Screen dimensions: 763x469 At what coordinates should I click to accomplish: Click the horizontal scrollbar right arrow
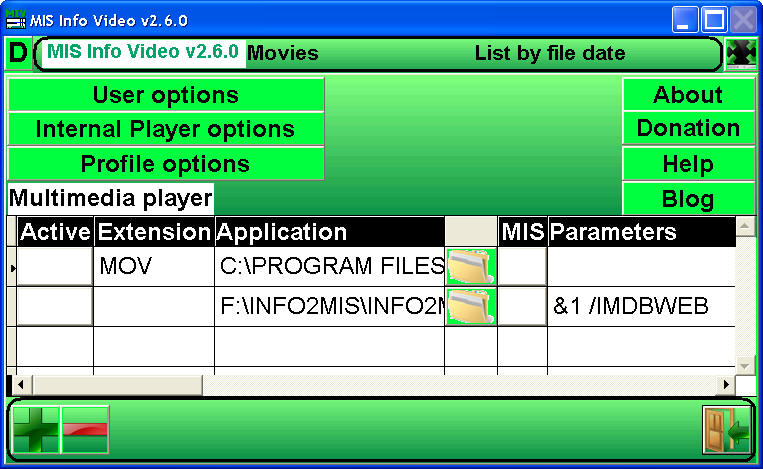(726, 385)
